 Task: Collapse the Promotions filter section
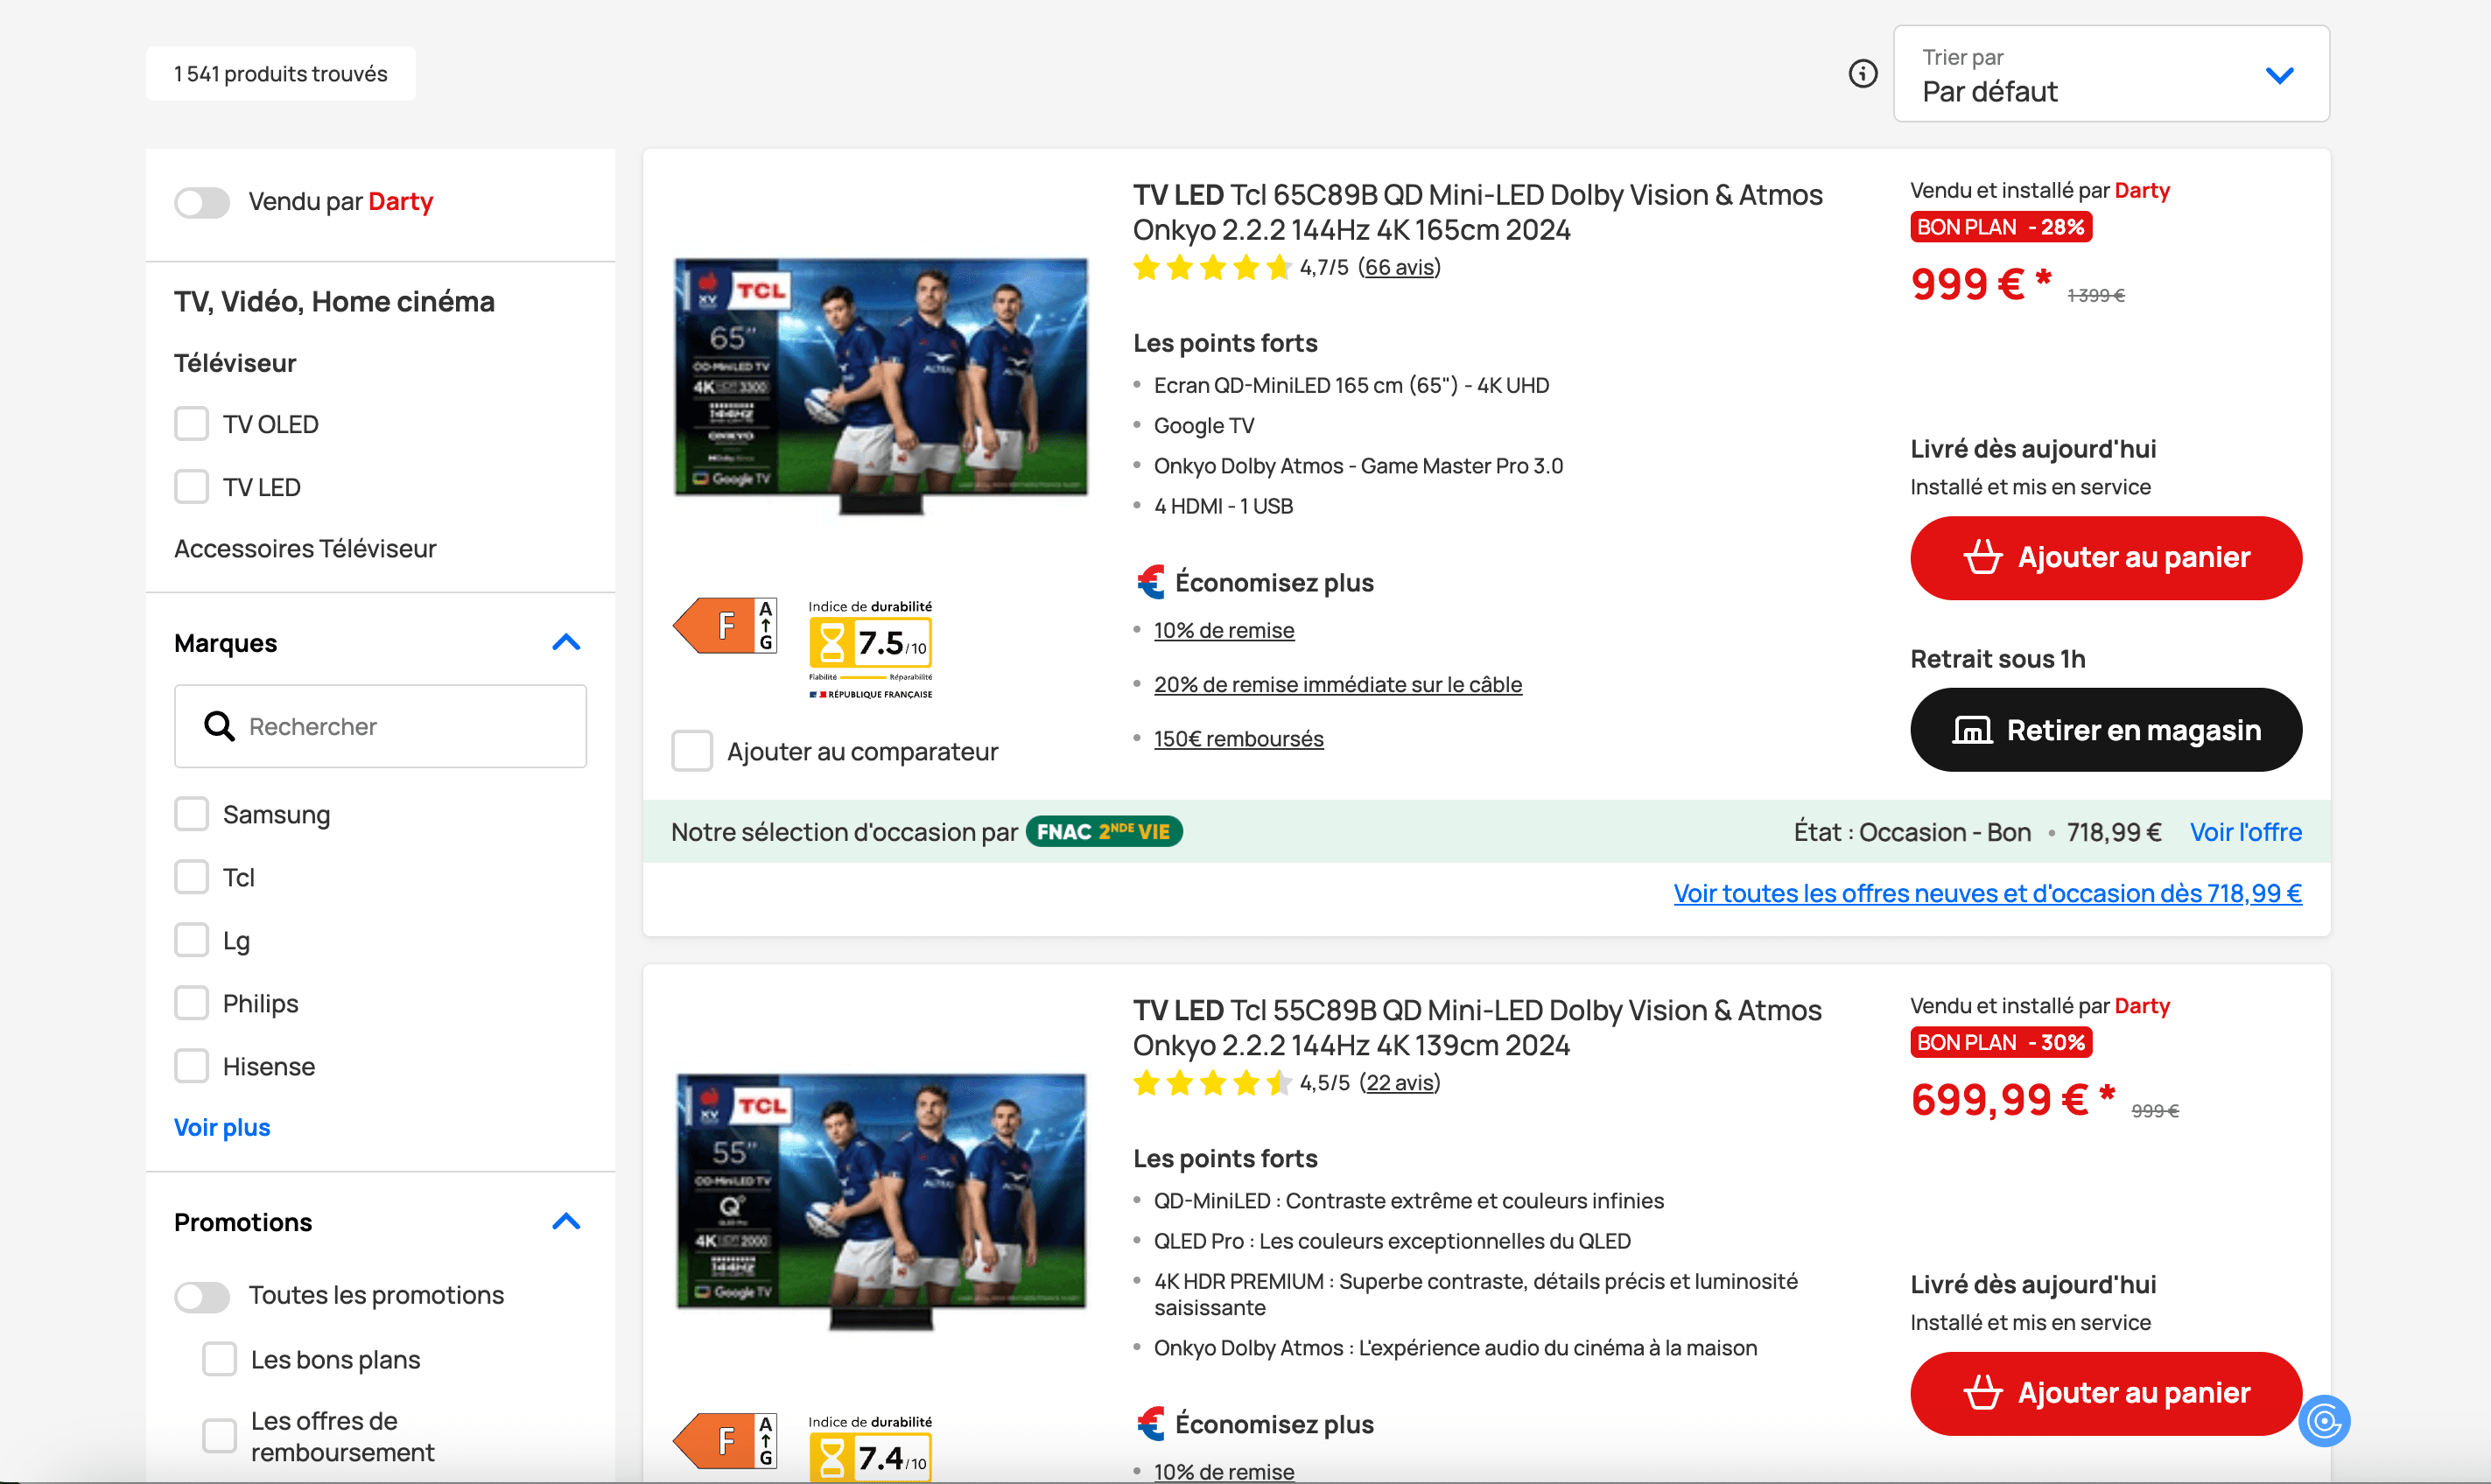click(x=566, y=1222)
